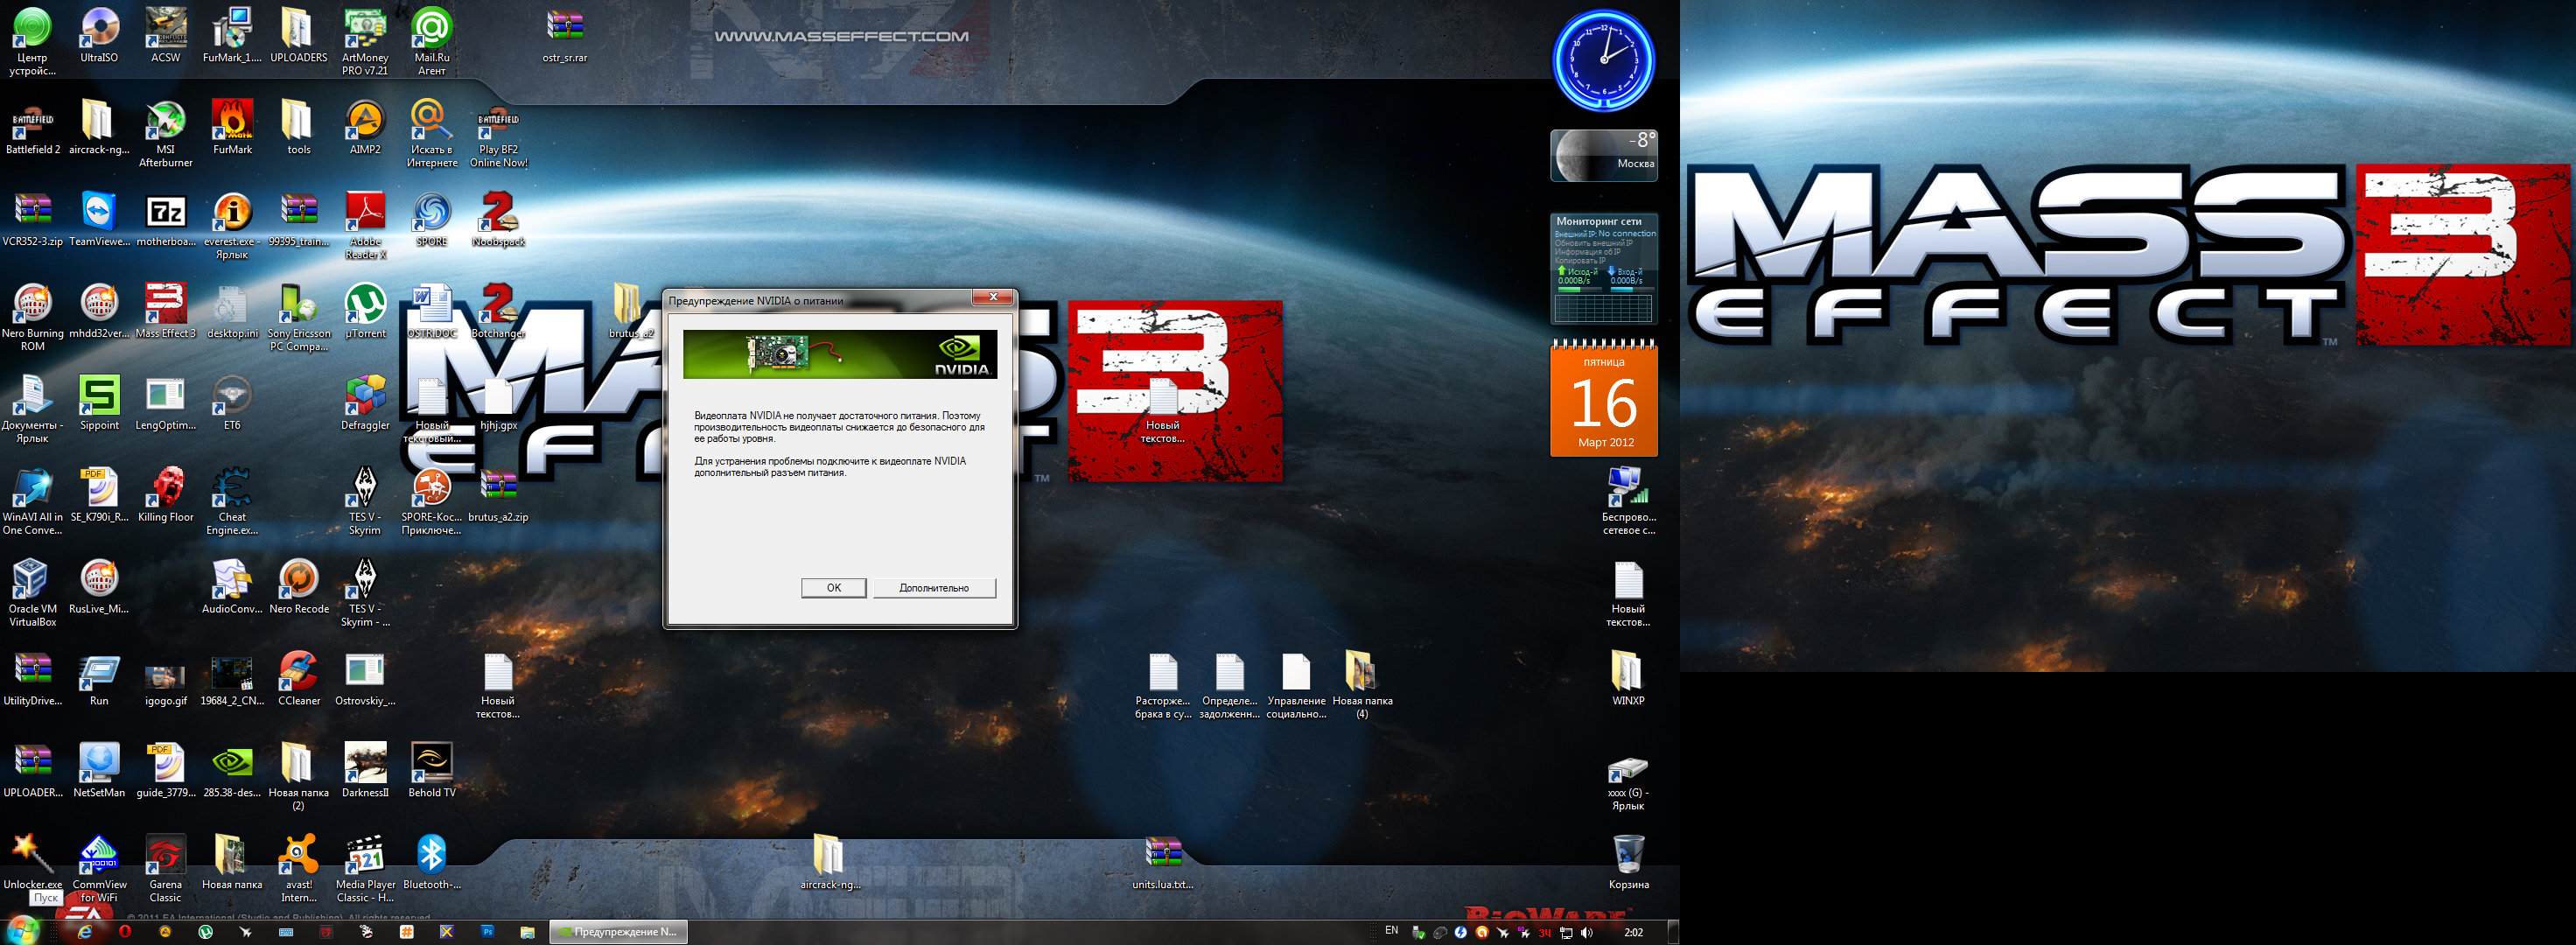Screen dimensions: 2576x945
Task: Launch ArtMoney PRO v7.21
Action: [x=365, y=42]
